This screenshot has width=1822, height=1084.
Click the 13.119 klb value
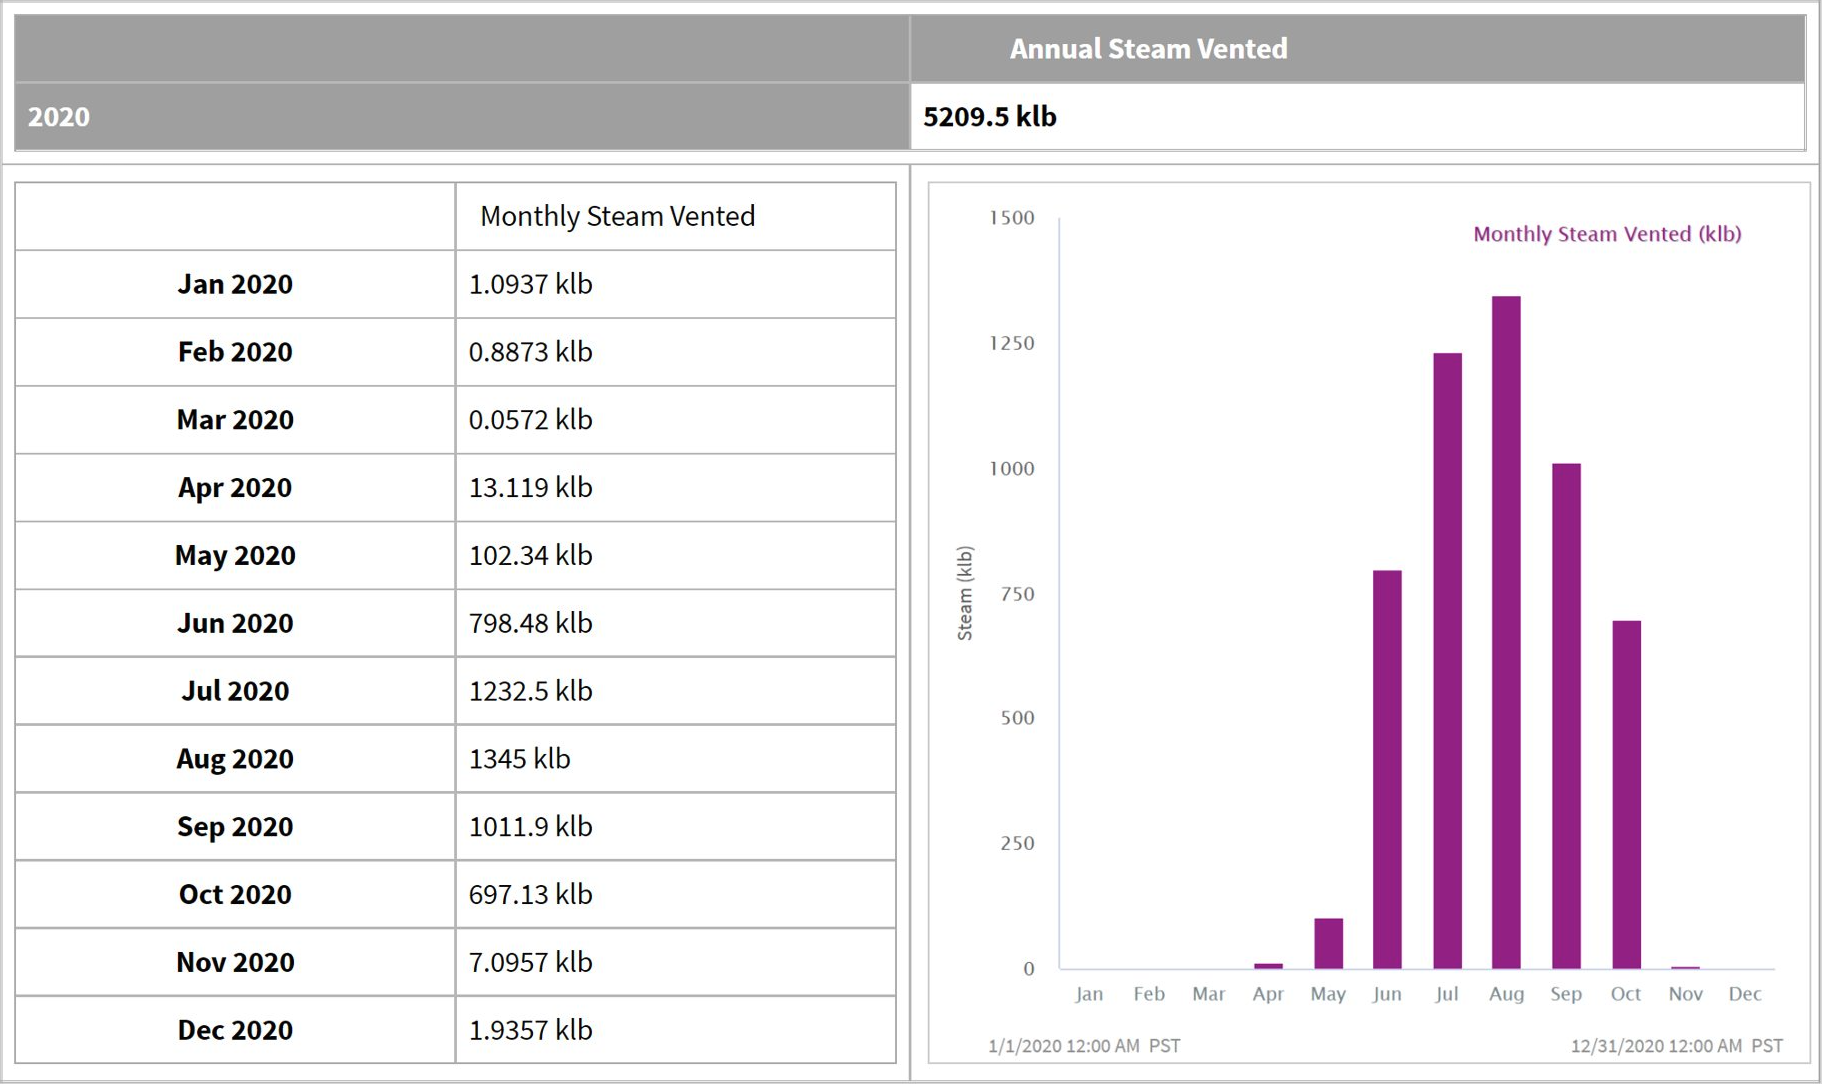pyautogui.click(x=530, y=487)
